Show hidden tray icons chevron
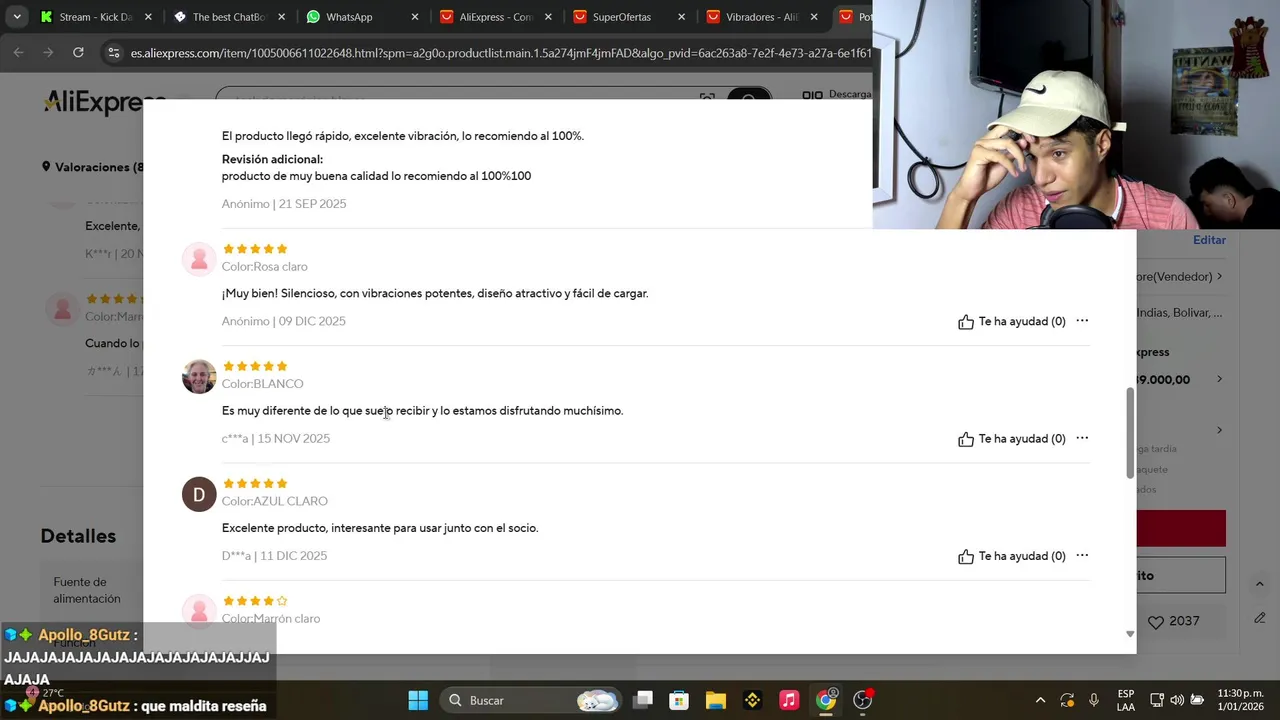This screenshot has height=720, width=1280. click(1040, 700)
